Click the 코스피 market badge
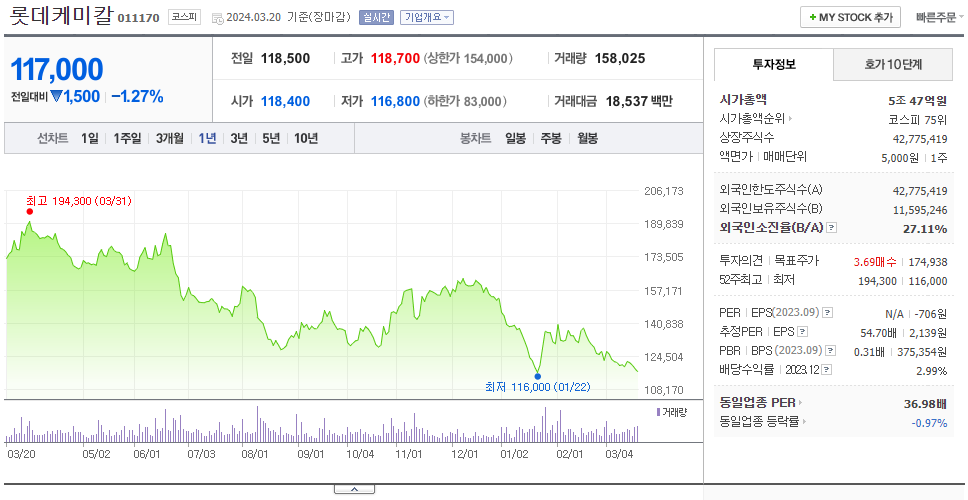The image size is (968, 500). (185, 17)
